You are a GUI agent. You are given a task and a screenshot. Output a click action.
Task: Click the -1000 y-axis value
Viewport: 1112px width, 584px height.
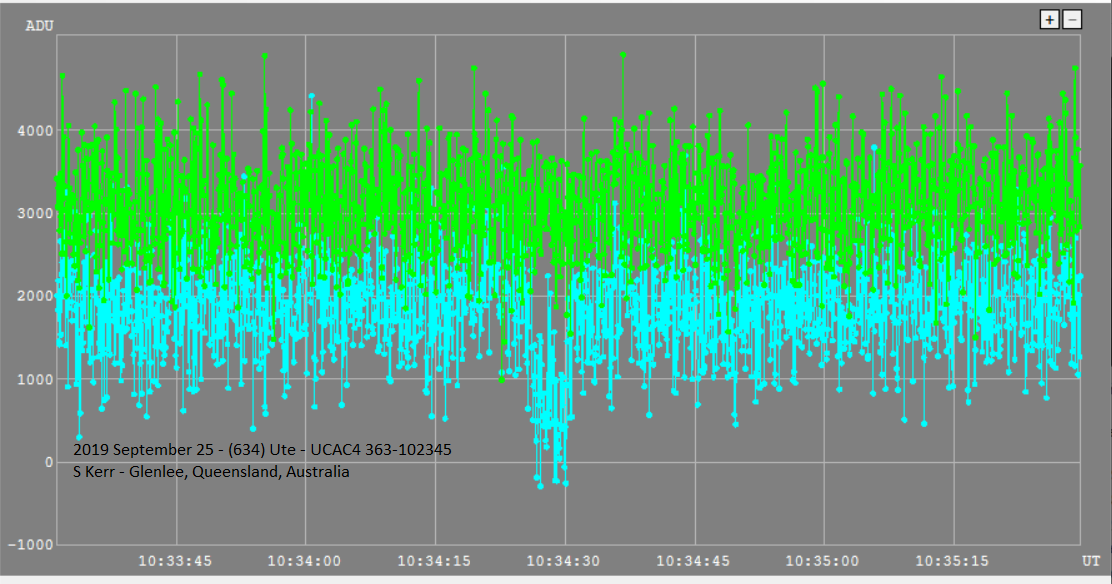(30, 545)
